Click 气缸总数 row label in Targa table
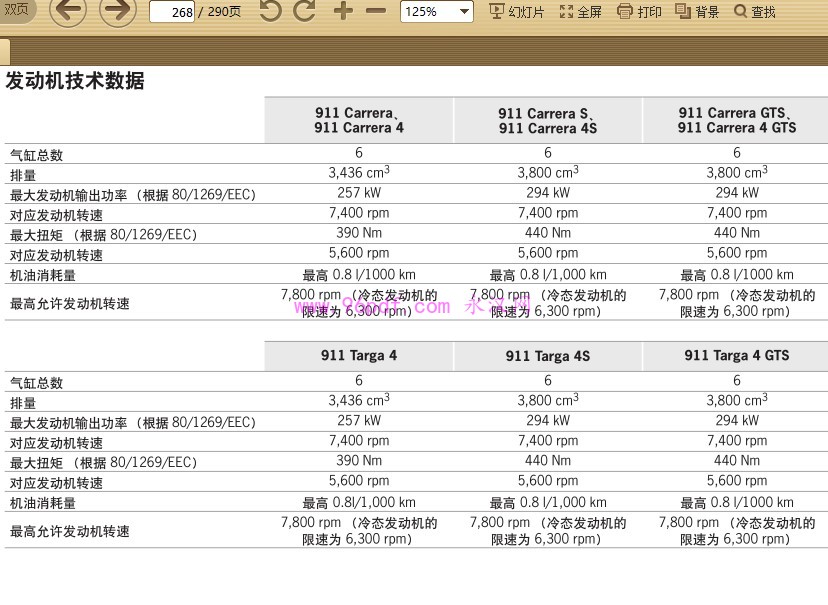828x605 pixels. [36, 383]
